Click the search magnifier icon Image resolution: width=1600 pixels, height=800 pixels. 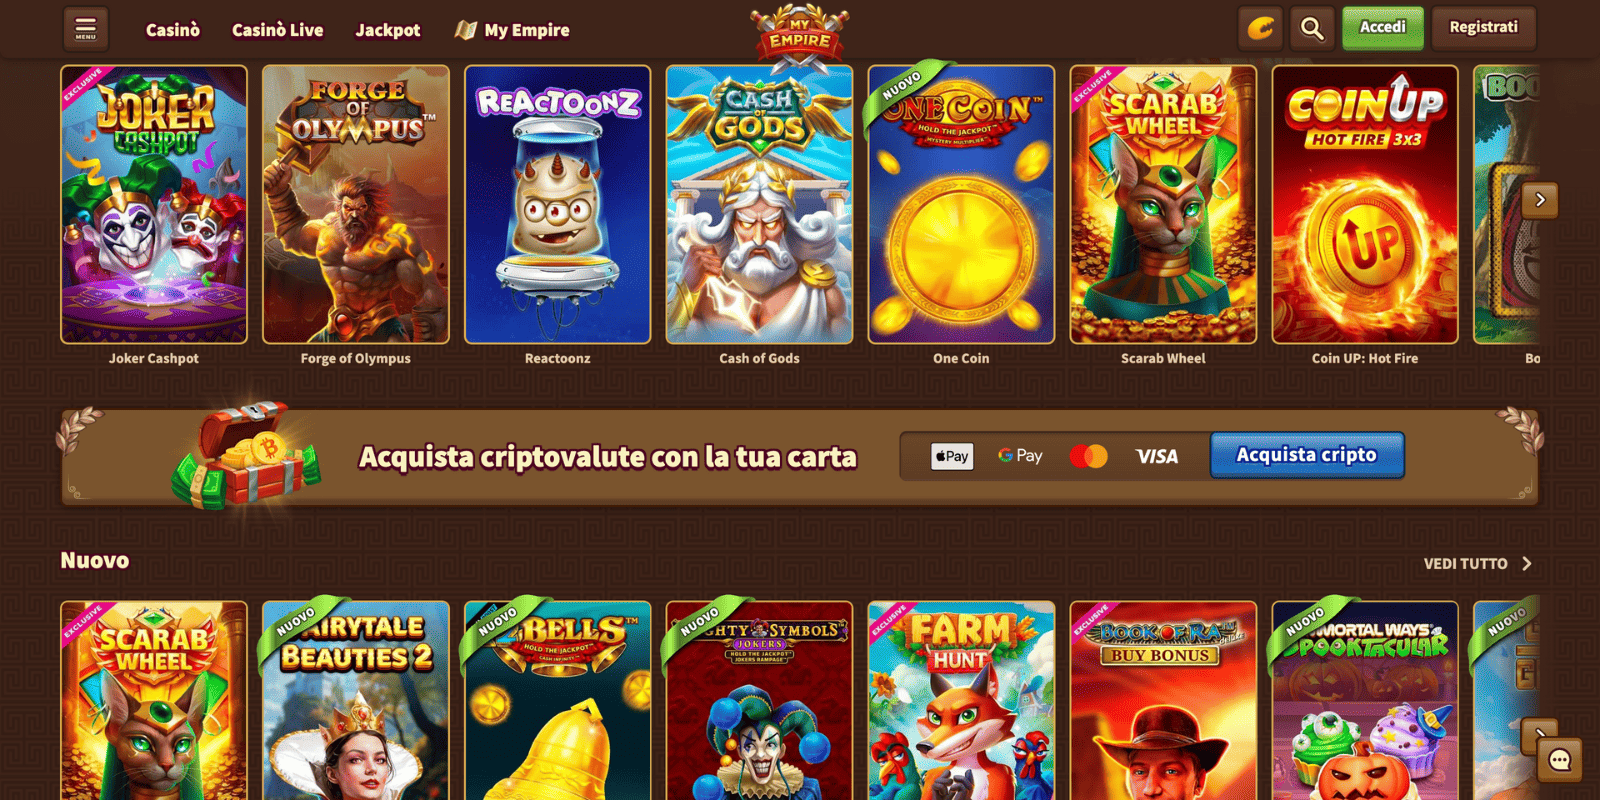point(1312,29)
